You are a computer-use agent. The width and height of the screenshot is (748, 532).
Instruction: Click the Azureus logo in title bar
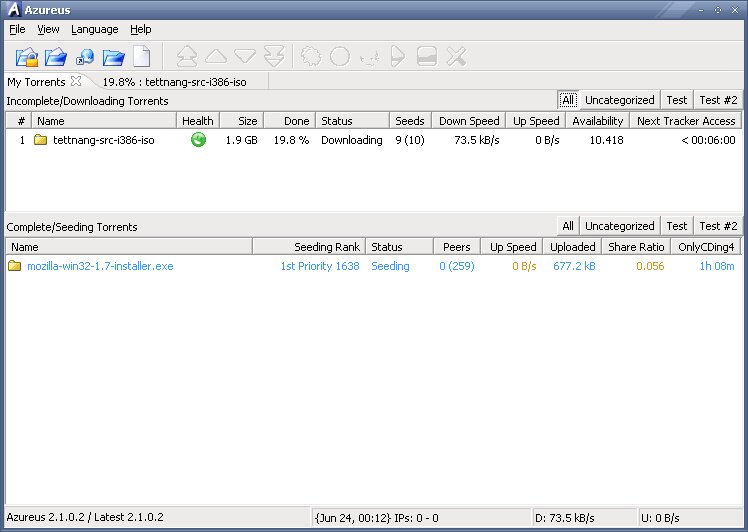14,9
